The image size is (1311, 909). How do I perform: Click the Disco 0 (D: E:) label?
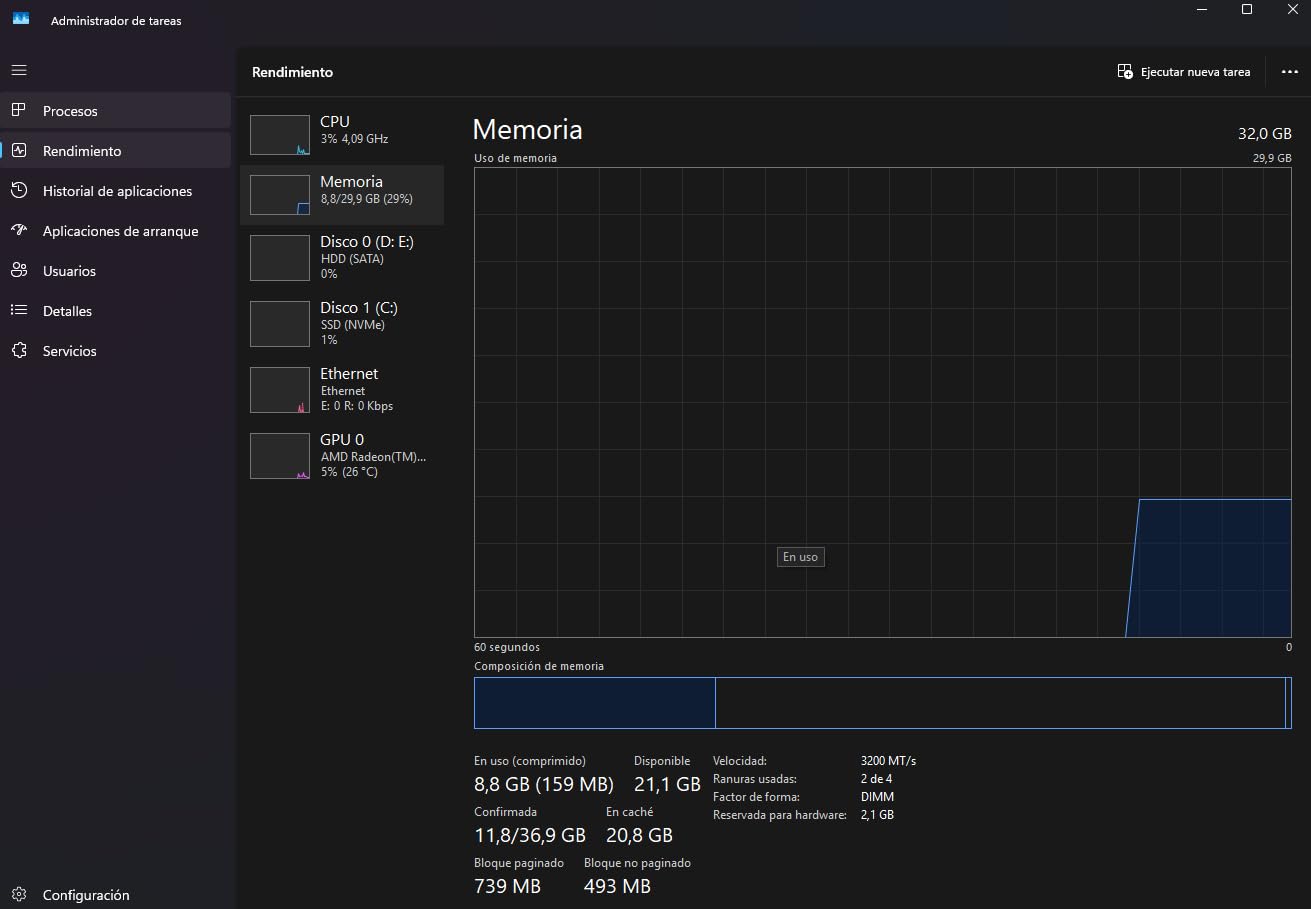tap(367, 242)
